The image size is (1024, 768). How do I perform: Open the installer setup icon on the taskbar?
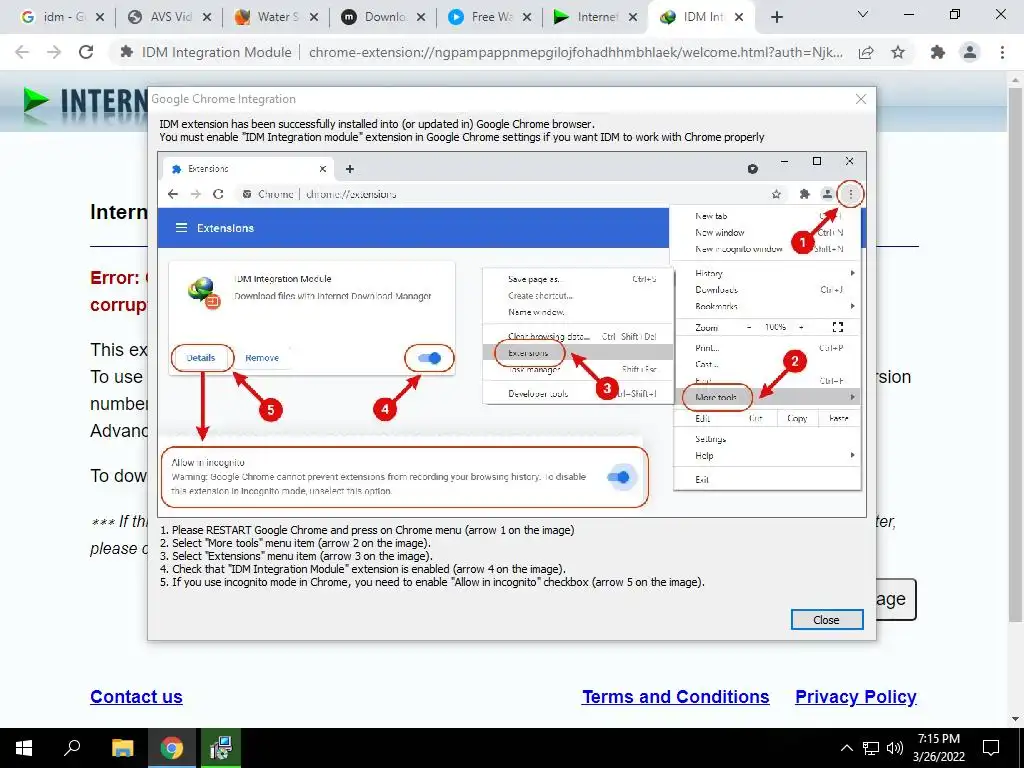click(221, 748)
